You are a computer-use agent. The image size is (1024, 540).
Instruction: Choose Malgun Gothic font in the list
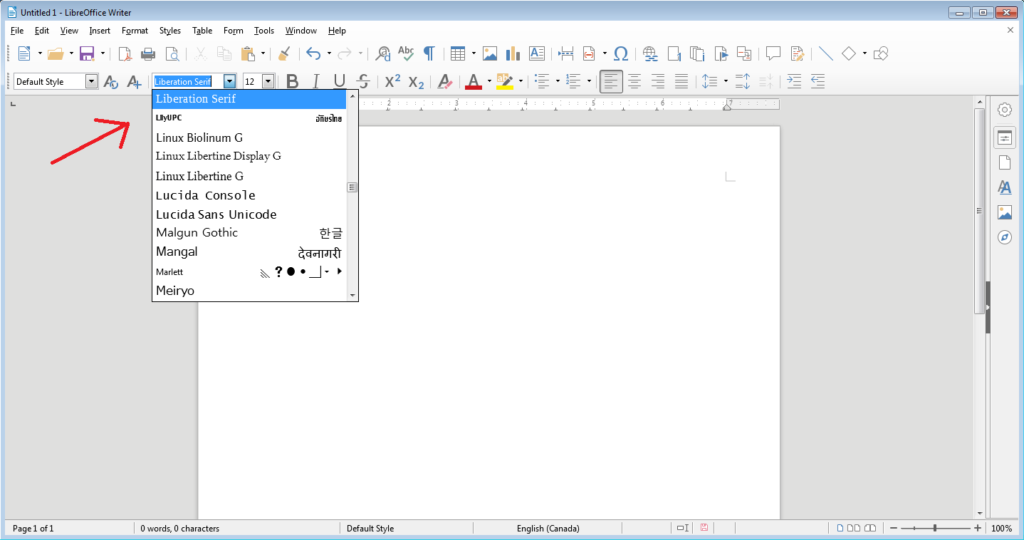[197, 233]
